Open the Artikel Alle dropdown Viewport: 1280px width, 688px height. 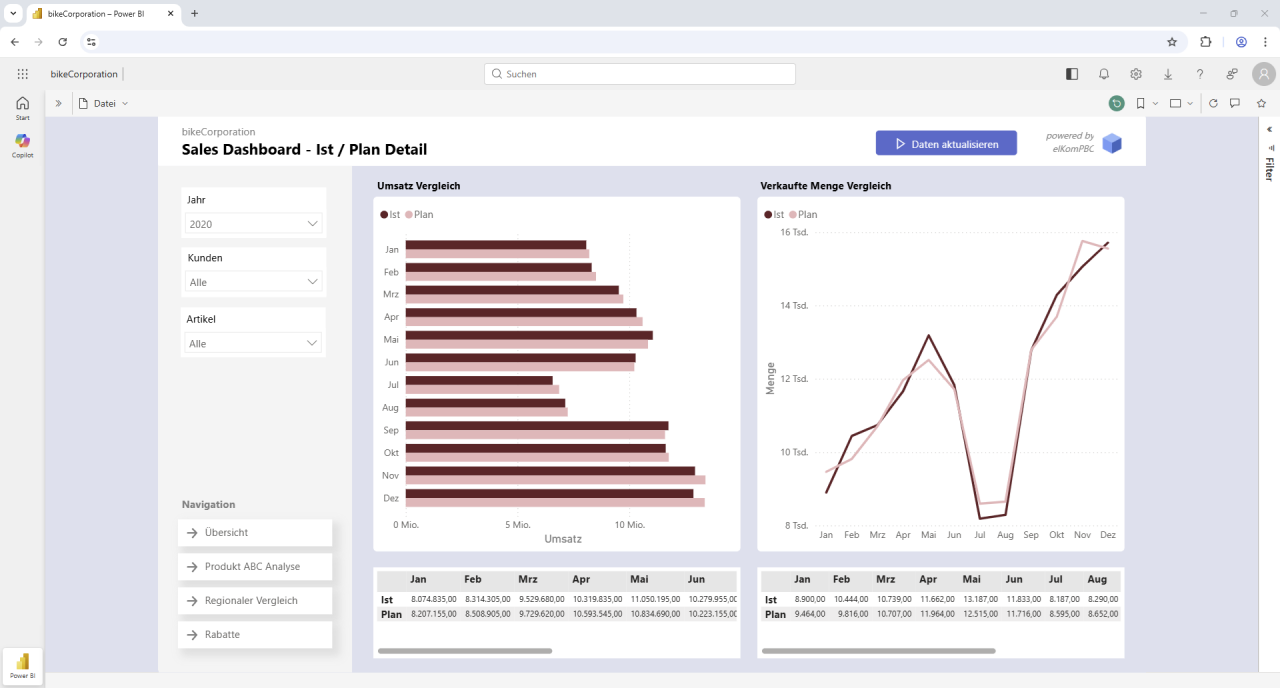point(310,343)
